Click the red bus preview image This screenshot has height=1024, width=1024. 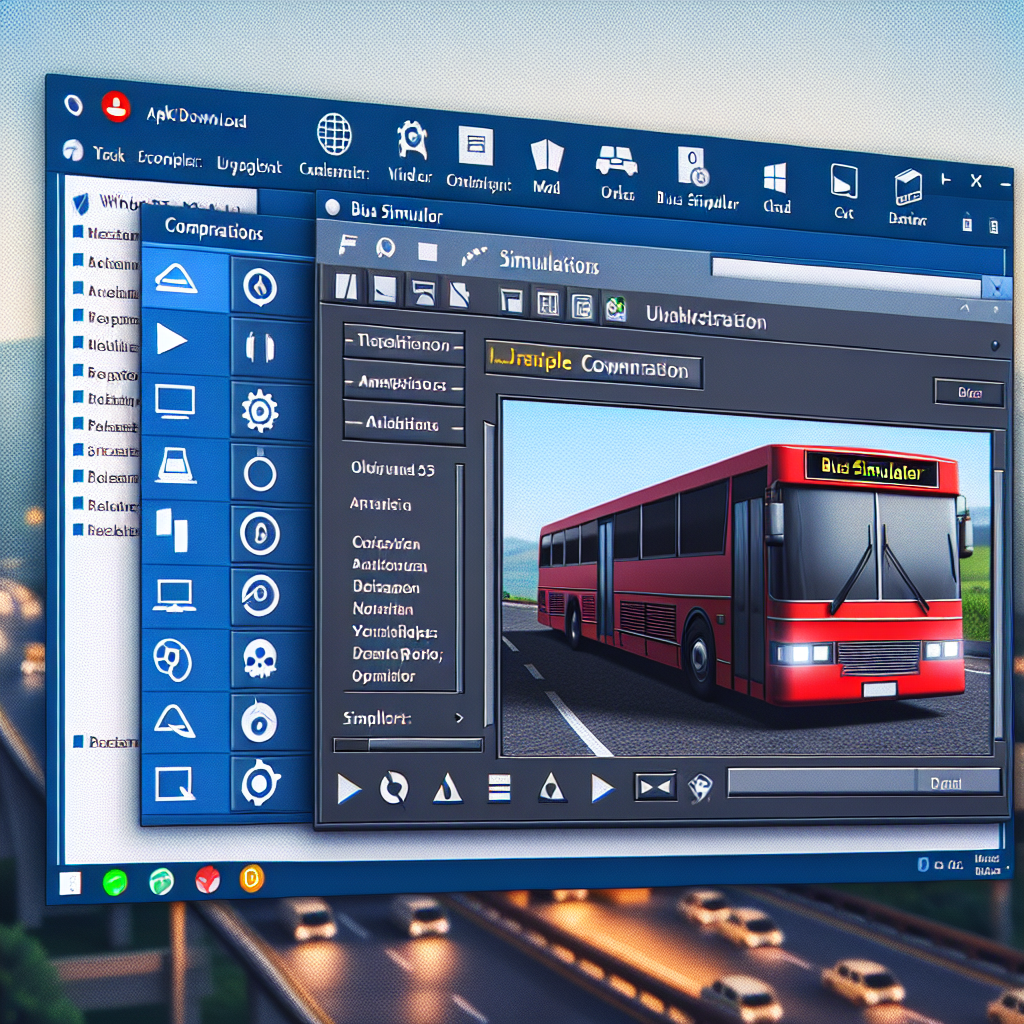tap(746, 580)
